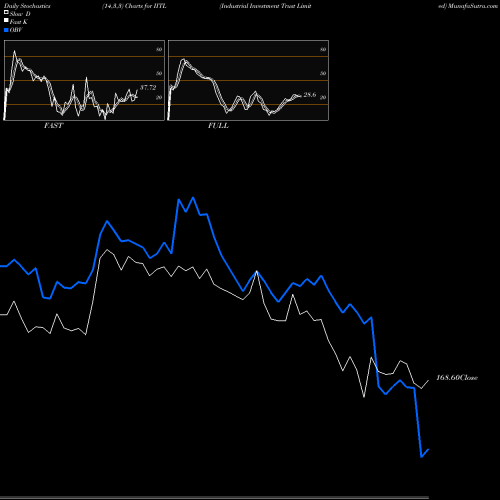Click the 28.6 value in FULL chart
Screen dimensions: 500x500
(x=310, y=95)
